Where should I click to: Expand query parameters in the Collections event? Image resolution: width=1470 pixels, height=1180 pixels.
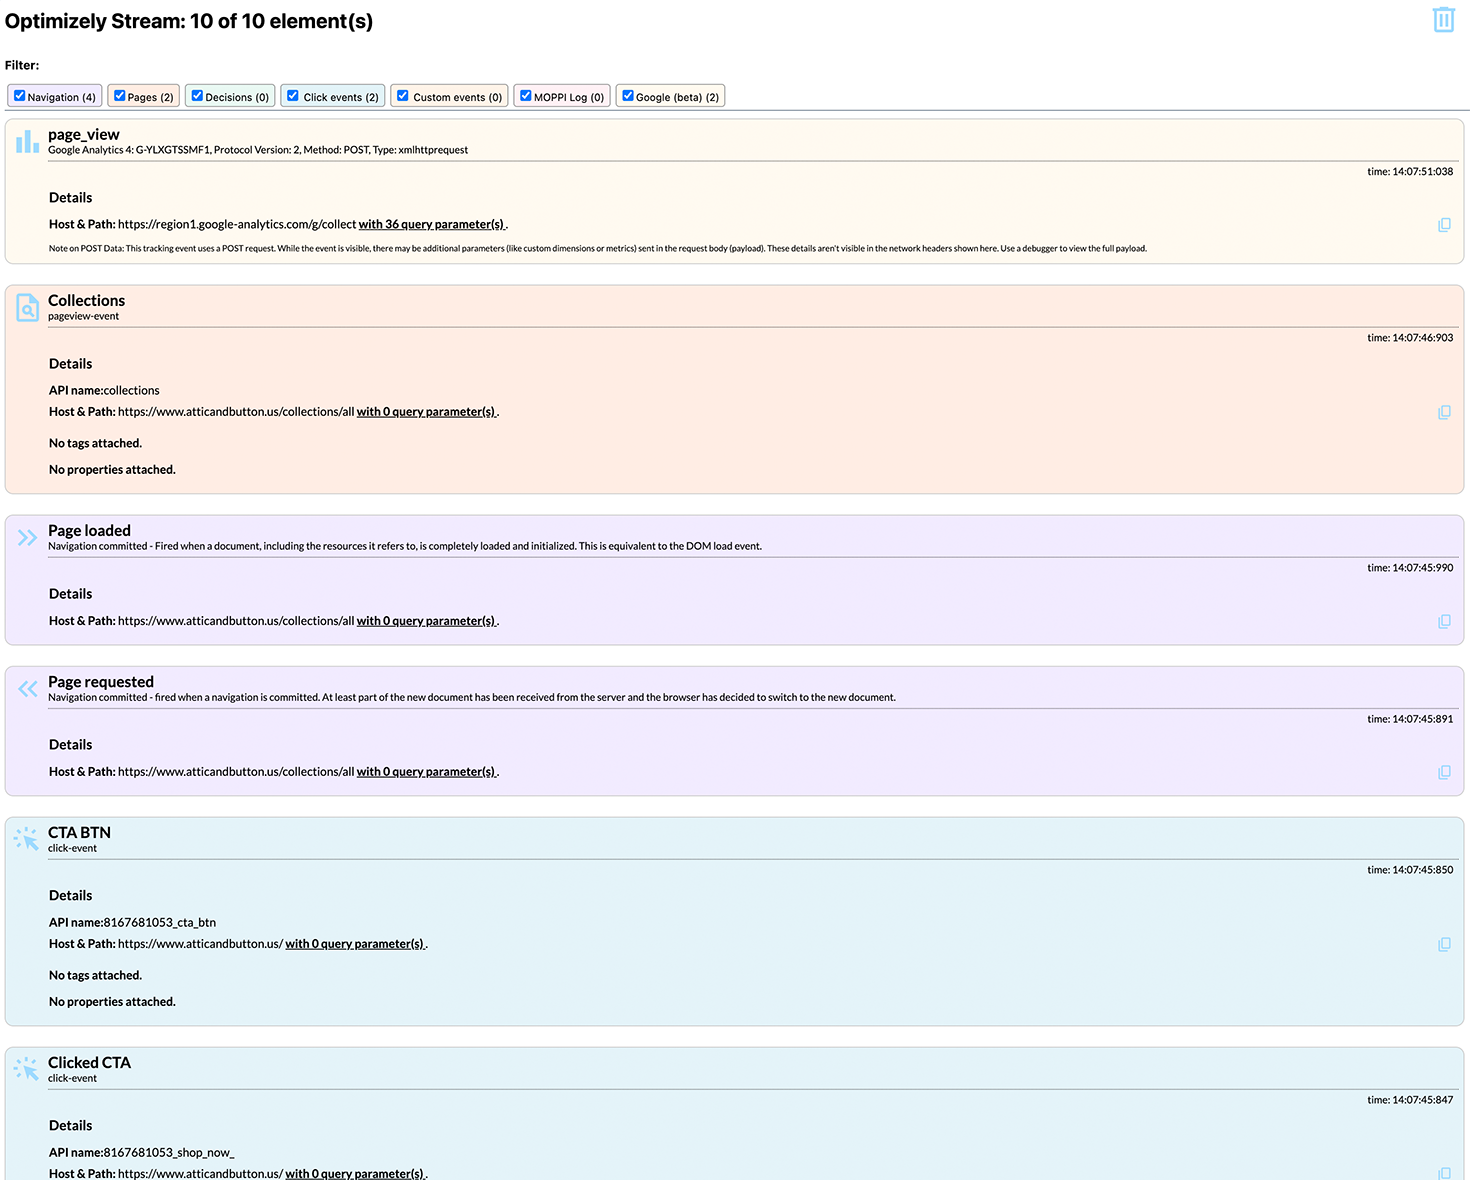coord(426,412)
